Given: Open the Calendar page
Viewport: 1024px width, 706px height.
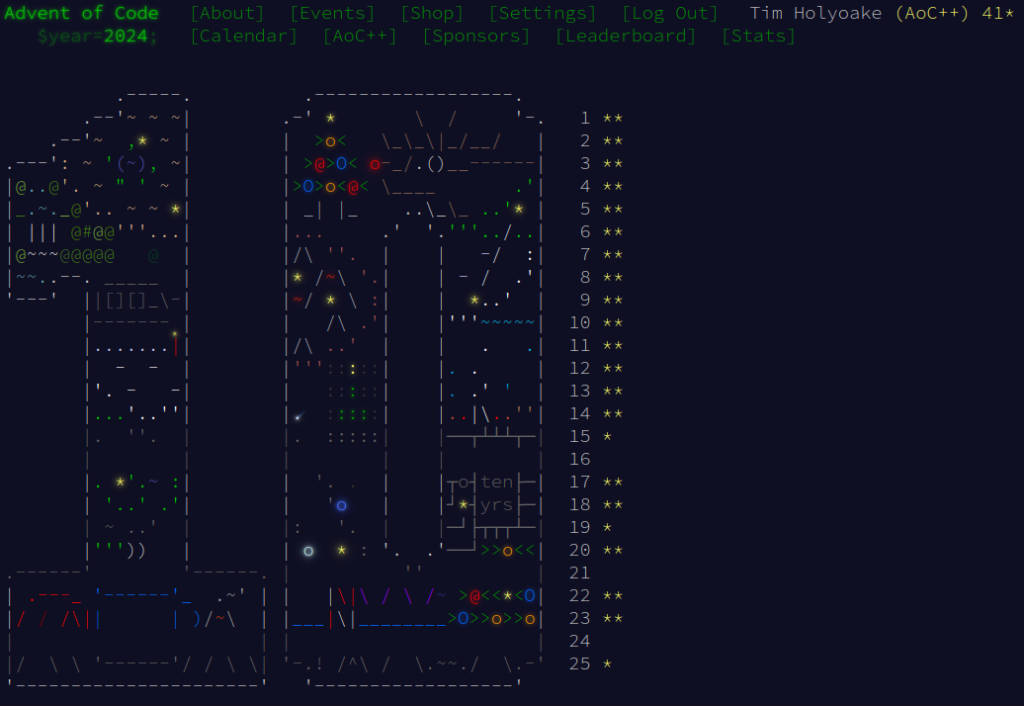Looking at the screenshot, I should coord(244,36).
